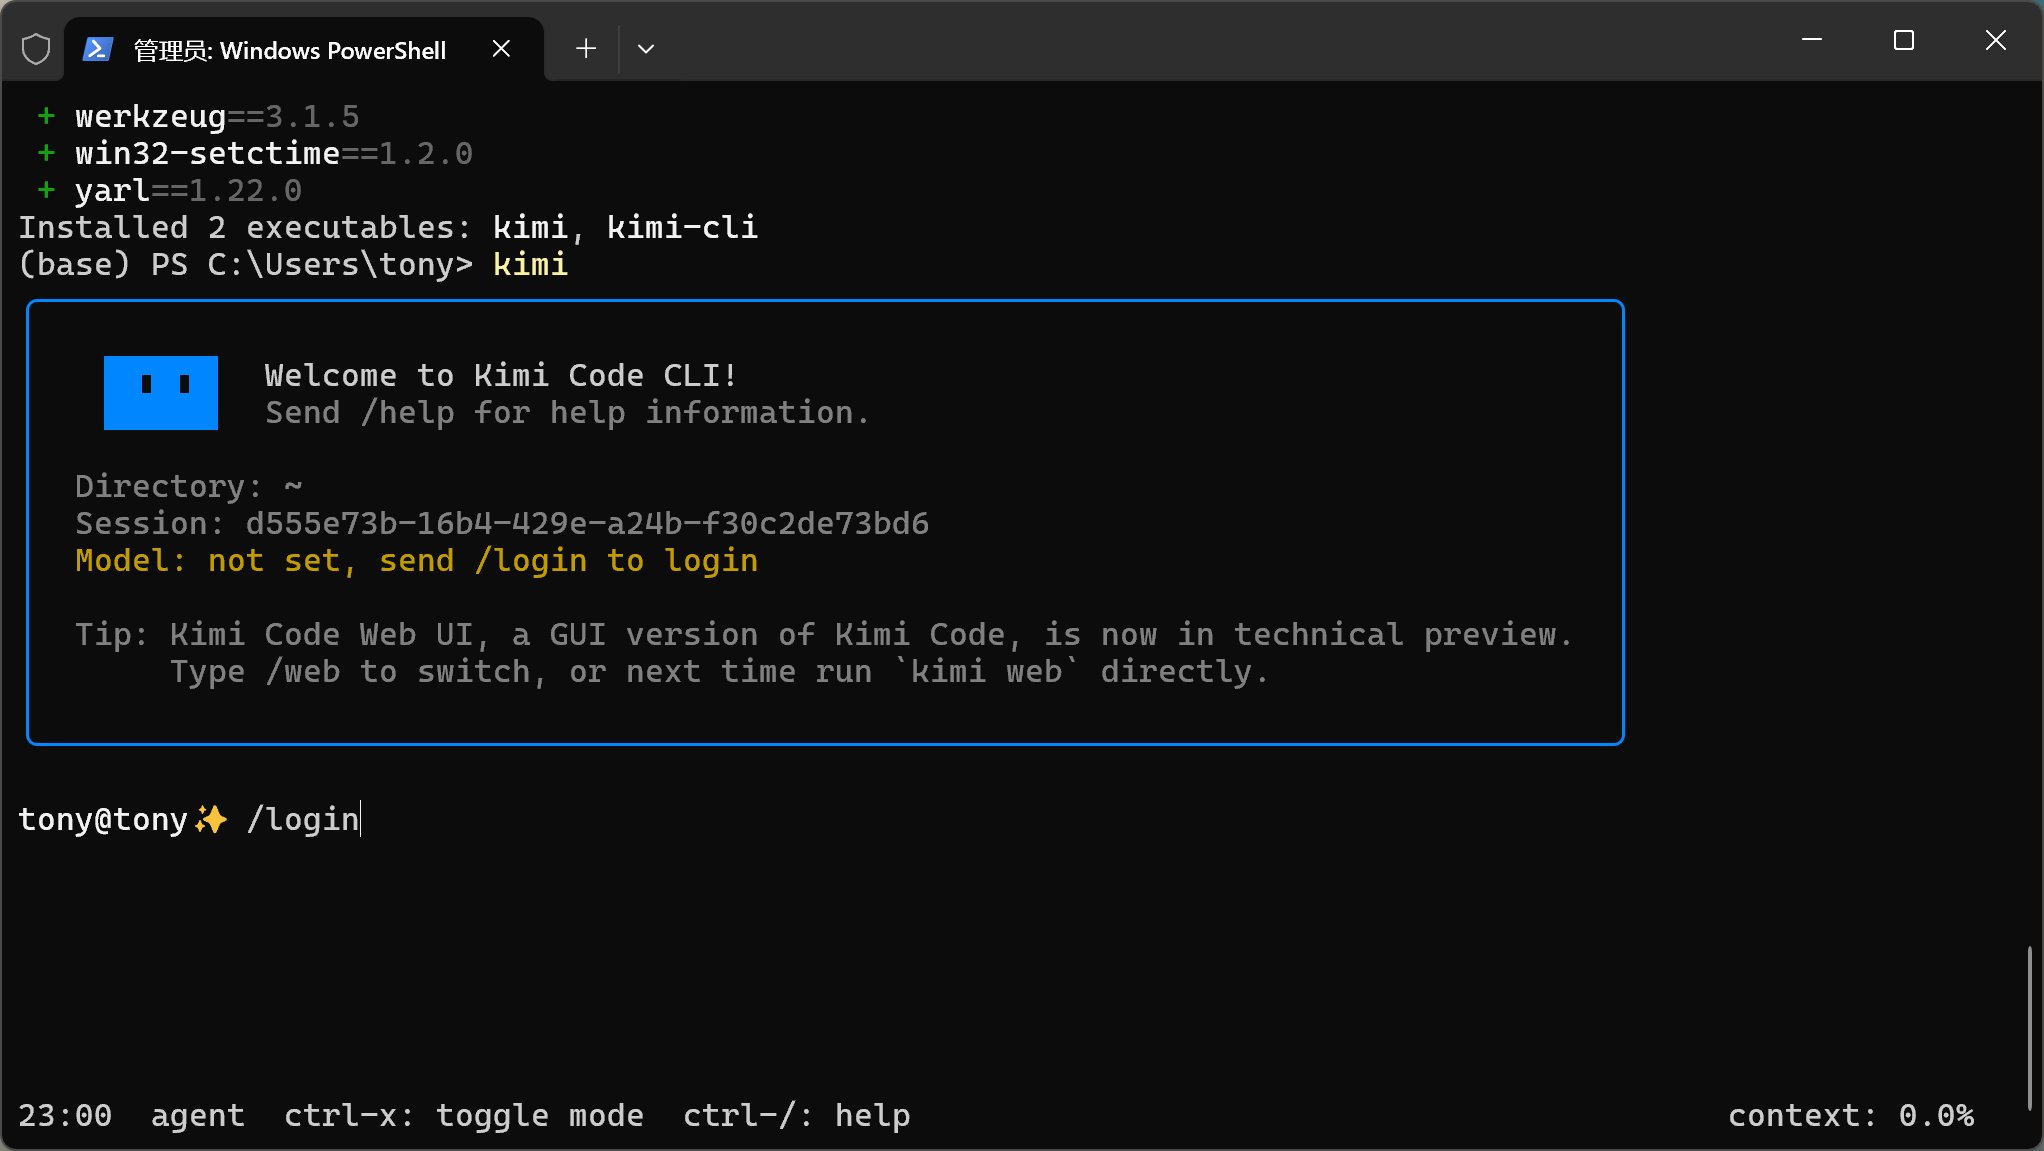This screenshot has width=2044, height=1151.
Task: Click the sparkle icon in the prompt
Action: tap(211, 819)
